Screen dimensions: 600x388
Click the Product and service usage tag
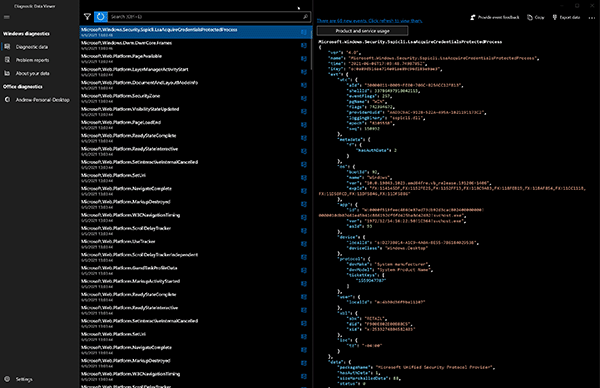(362, 31)
